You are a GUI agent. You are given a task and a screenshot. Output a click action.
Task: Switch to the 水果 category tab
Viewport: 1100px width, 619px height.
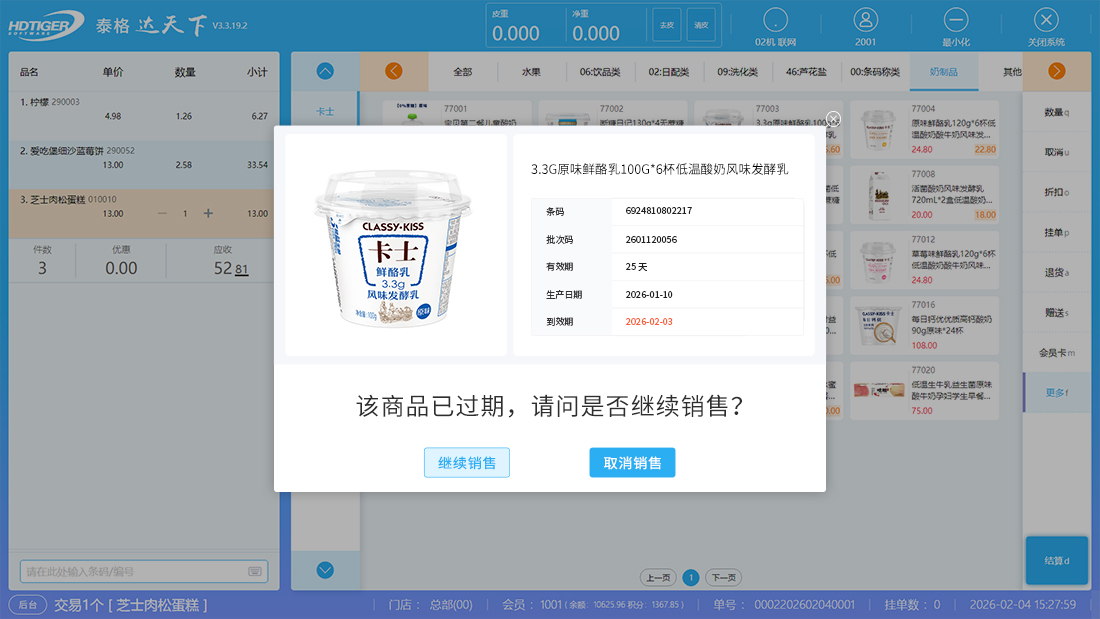[531, 72]
